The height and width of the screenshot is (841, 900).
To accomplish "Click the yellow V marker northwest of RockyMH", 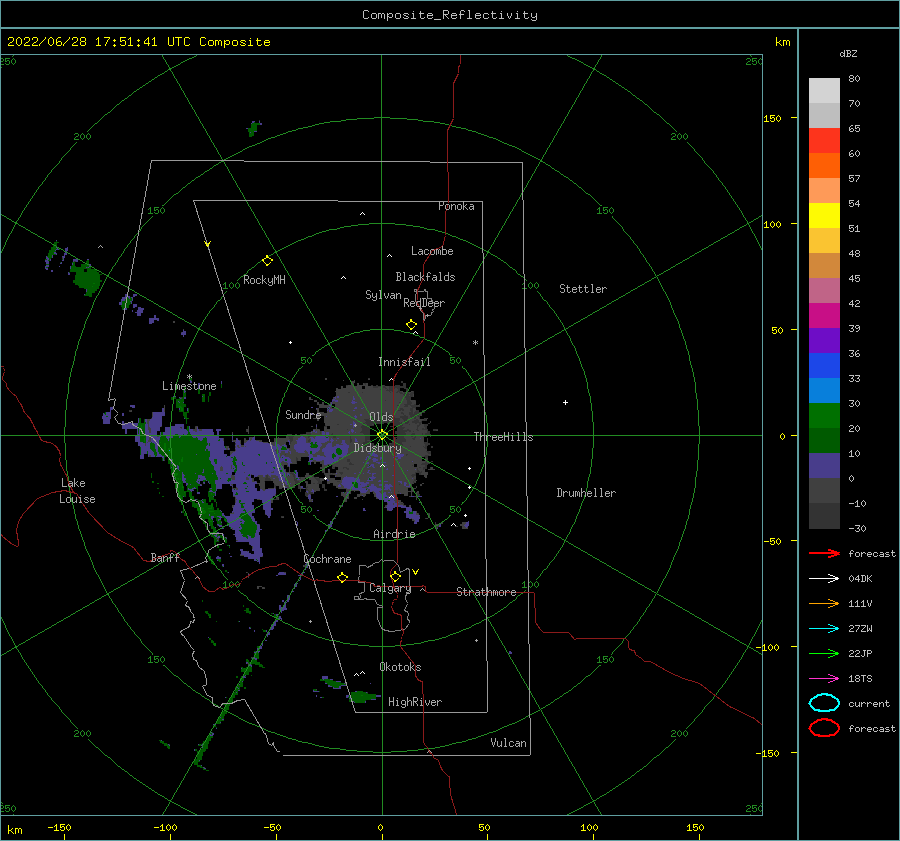I will (208, 244).
